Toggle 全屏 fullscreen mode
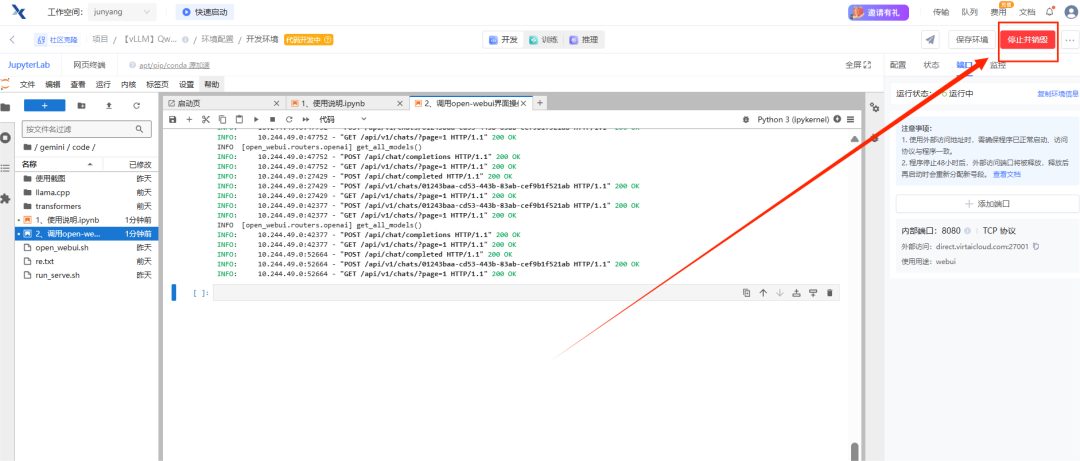 point(858,65)
